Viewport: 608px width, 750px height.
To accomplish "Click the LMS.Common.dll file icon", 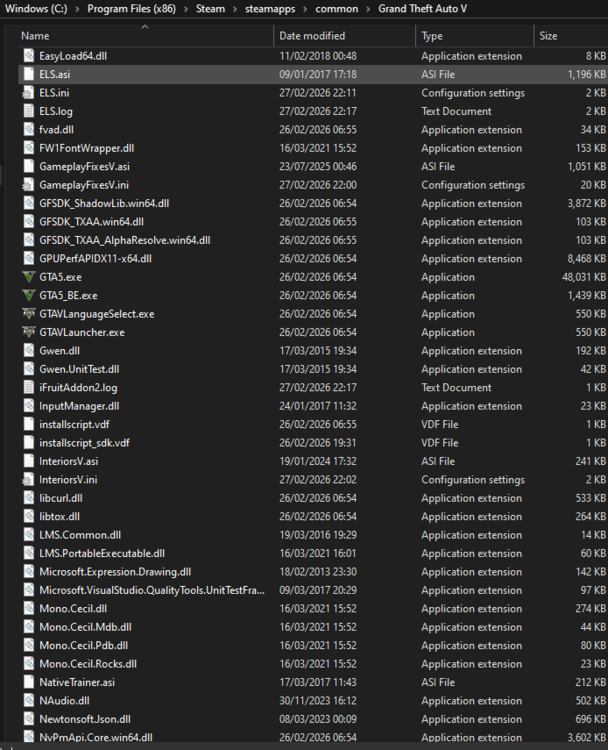I will pos(29,535).
